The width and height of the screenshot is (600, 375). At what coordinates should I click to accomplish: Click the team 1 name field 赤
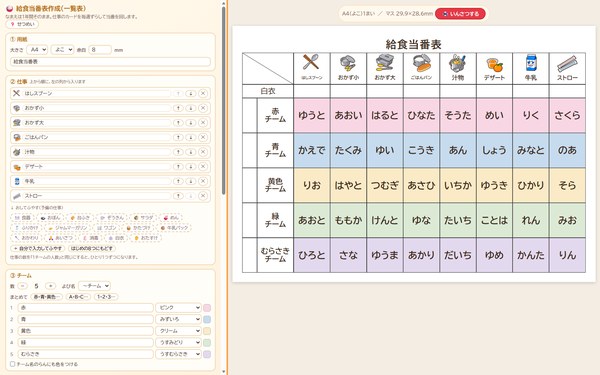(86, 308)
